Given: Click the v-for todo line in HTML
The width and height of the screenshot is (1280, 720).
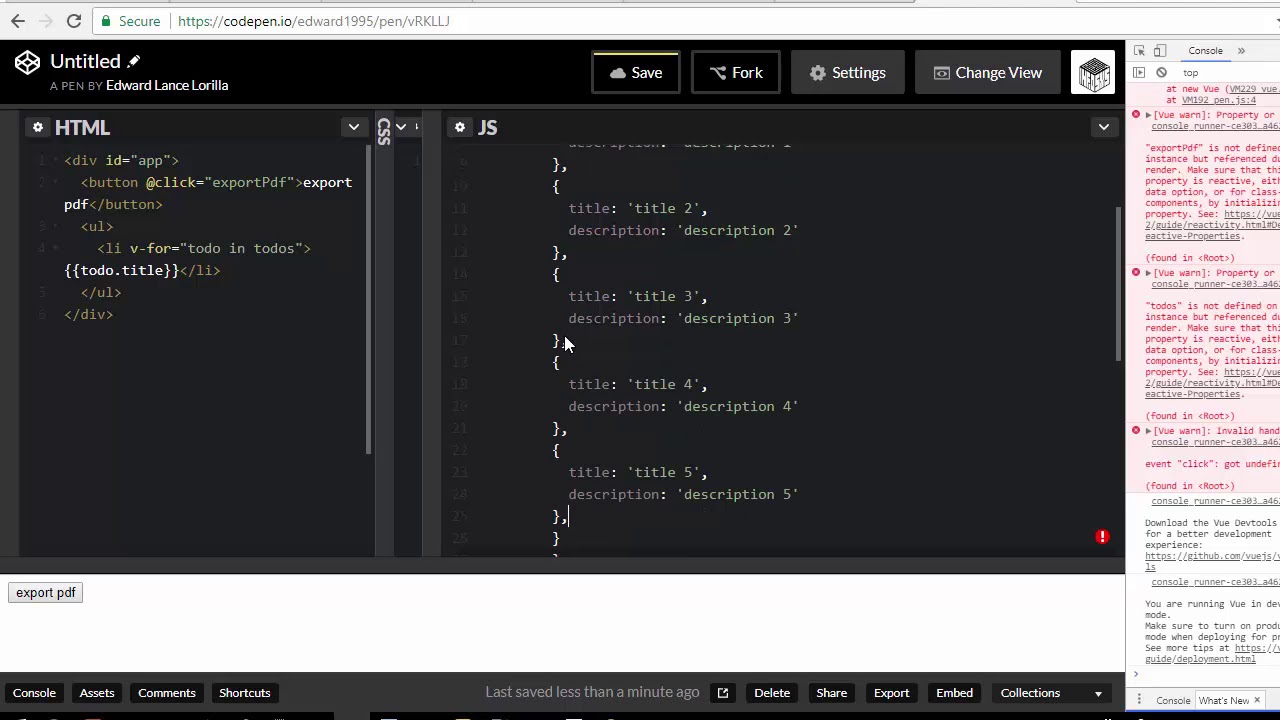Looking at the screenshot, I should click(x=204, y=248).
